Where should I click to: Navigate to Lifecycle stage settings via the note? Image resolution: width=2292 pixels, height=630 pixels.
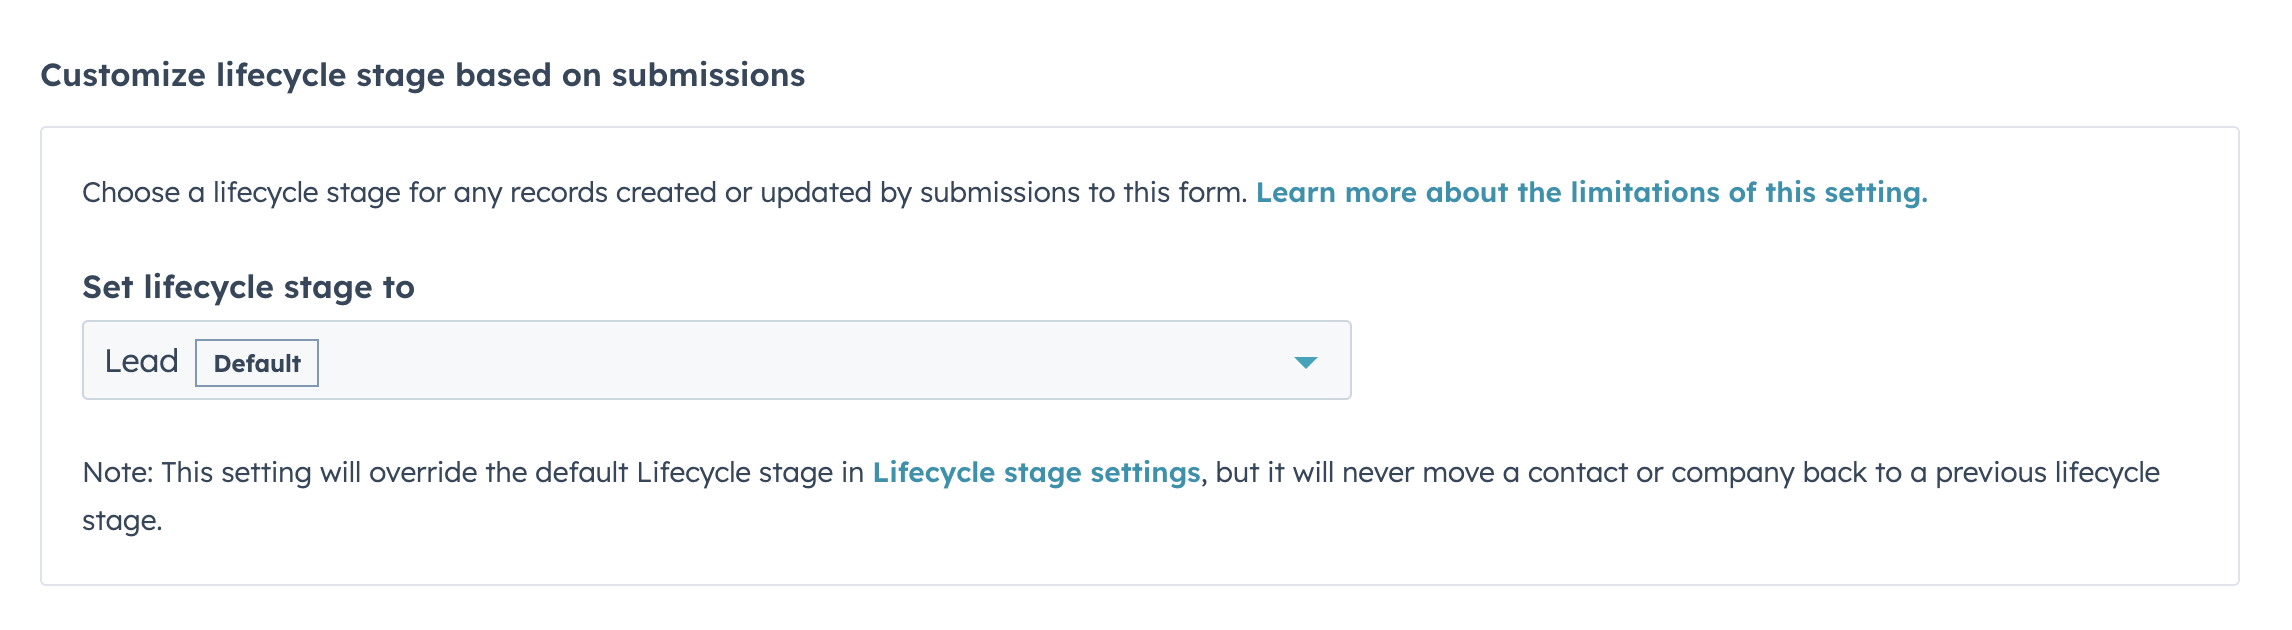tap(1036, 472)
